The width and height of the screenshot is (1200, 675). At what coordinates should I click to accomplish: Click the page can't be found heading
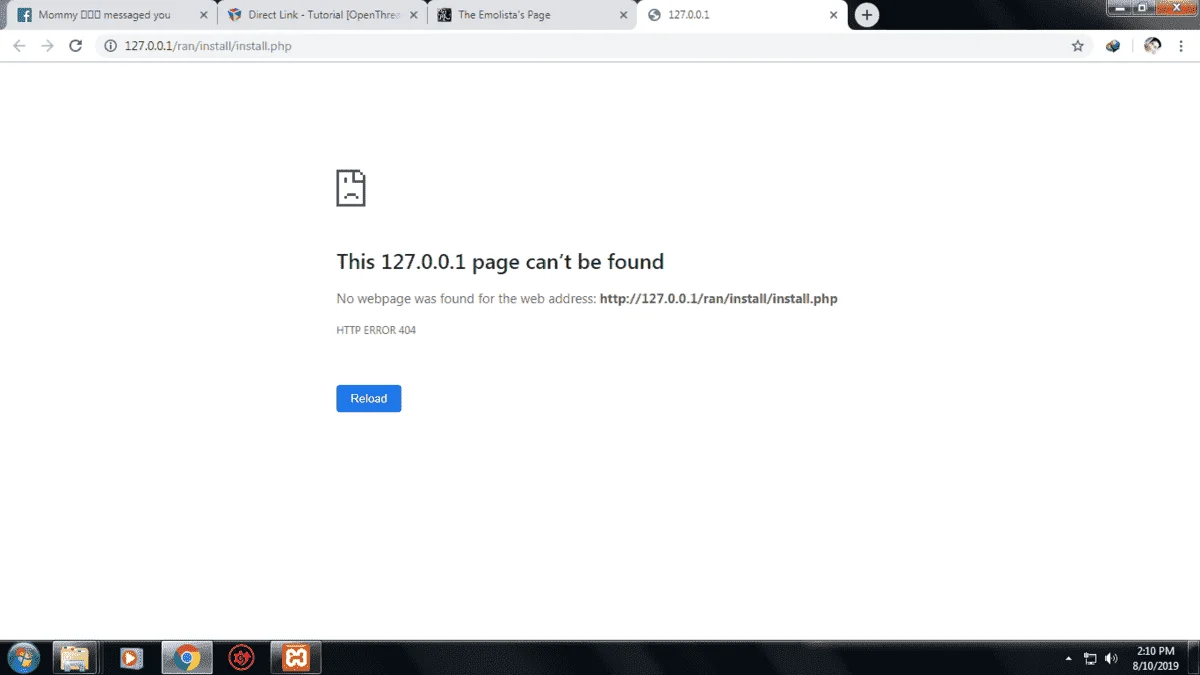point(500,262)
